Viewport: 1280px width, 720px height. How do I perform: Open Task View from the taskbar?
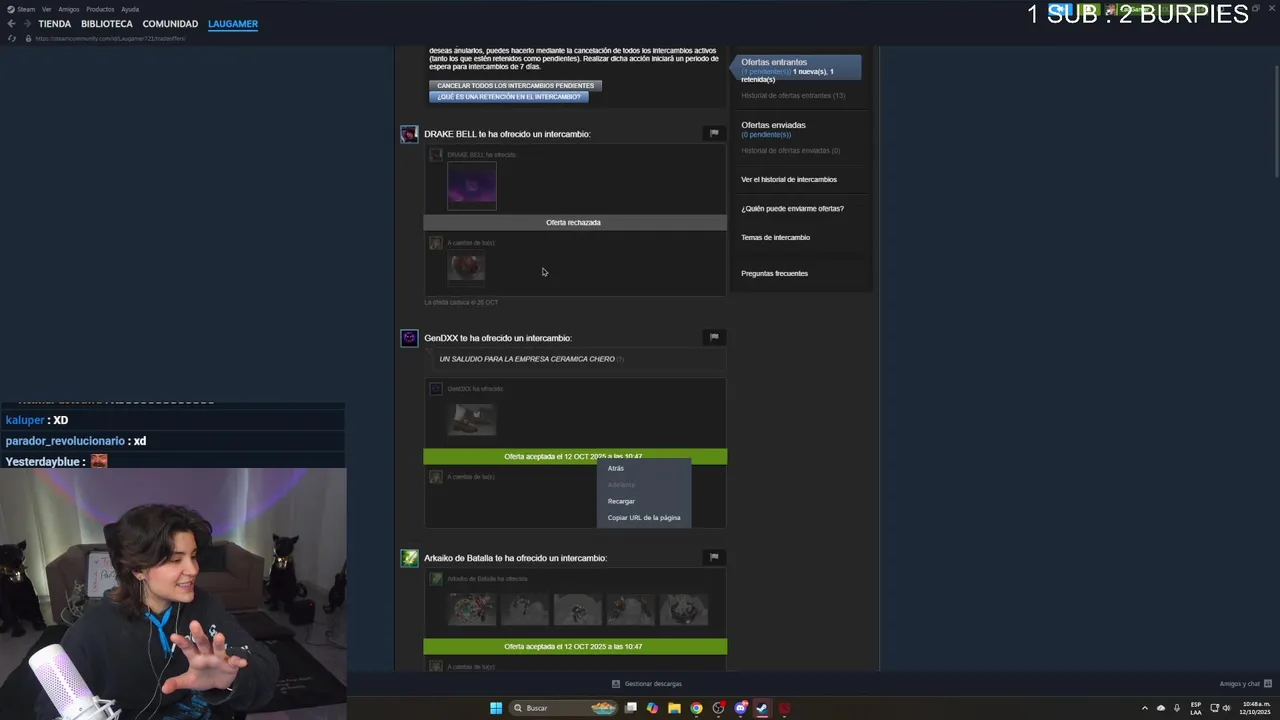(x=631, y=708)
